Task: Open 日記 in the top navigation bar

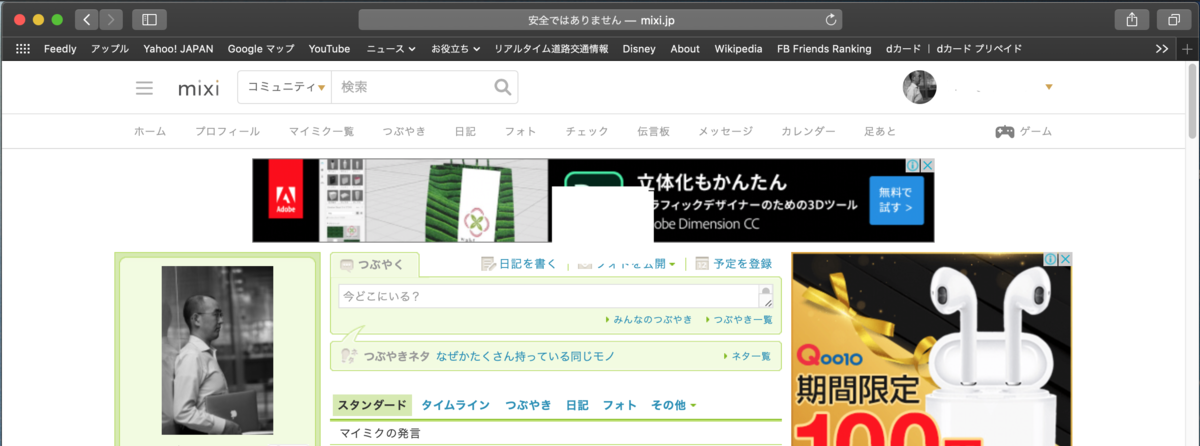Action: click(465, 131)
